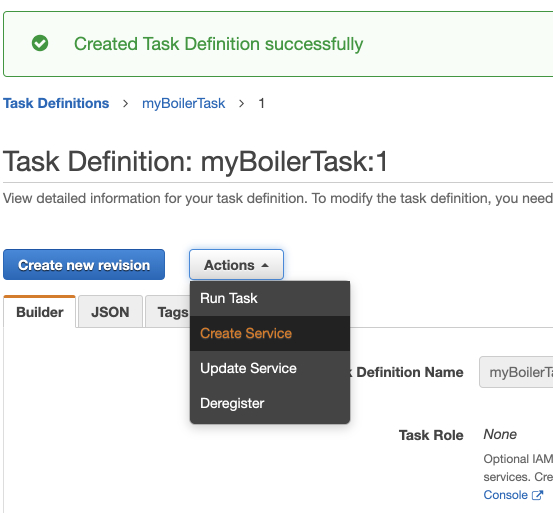553x513 pixels.
Task: Open the Tags tab
Action: 168,312
